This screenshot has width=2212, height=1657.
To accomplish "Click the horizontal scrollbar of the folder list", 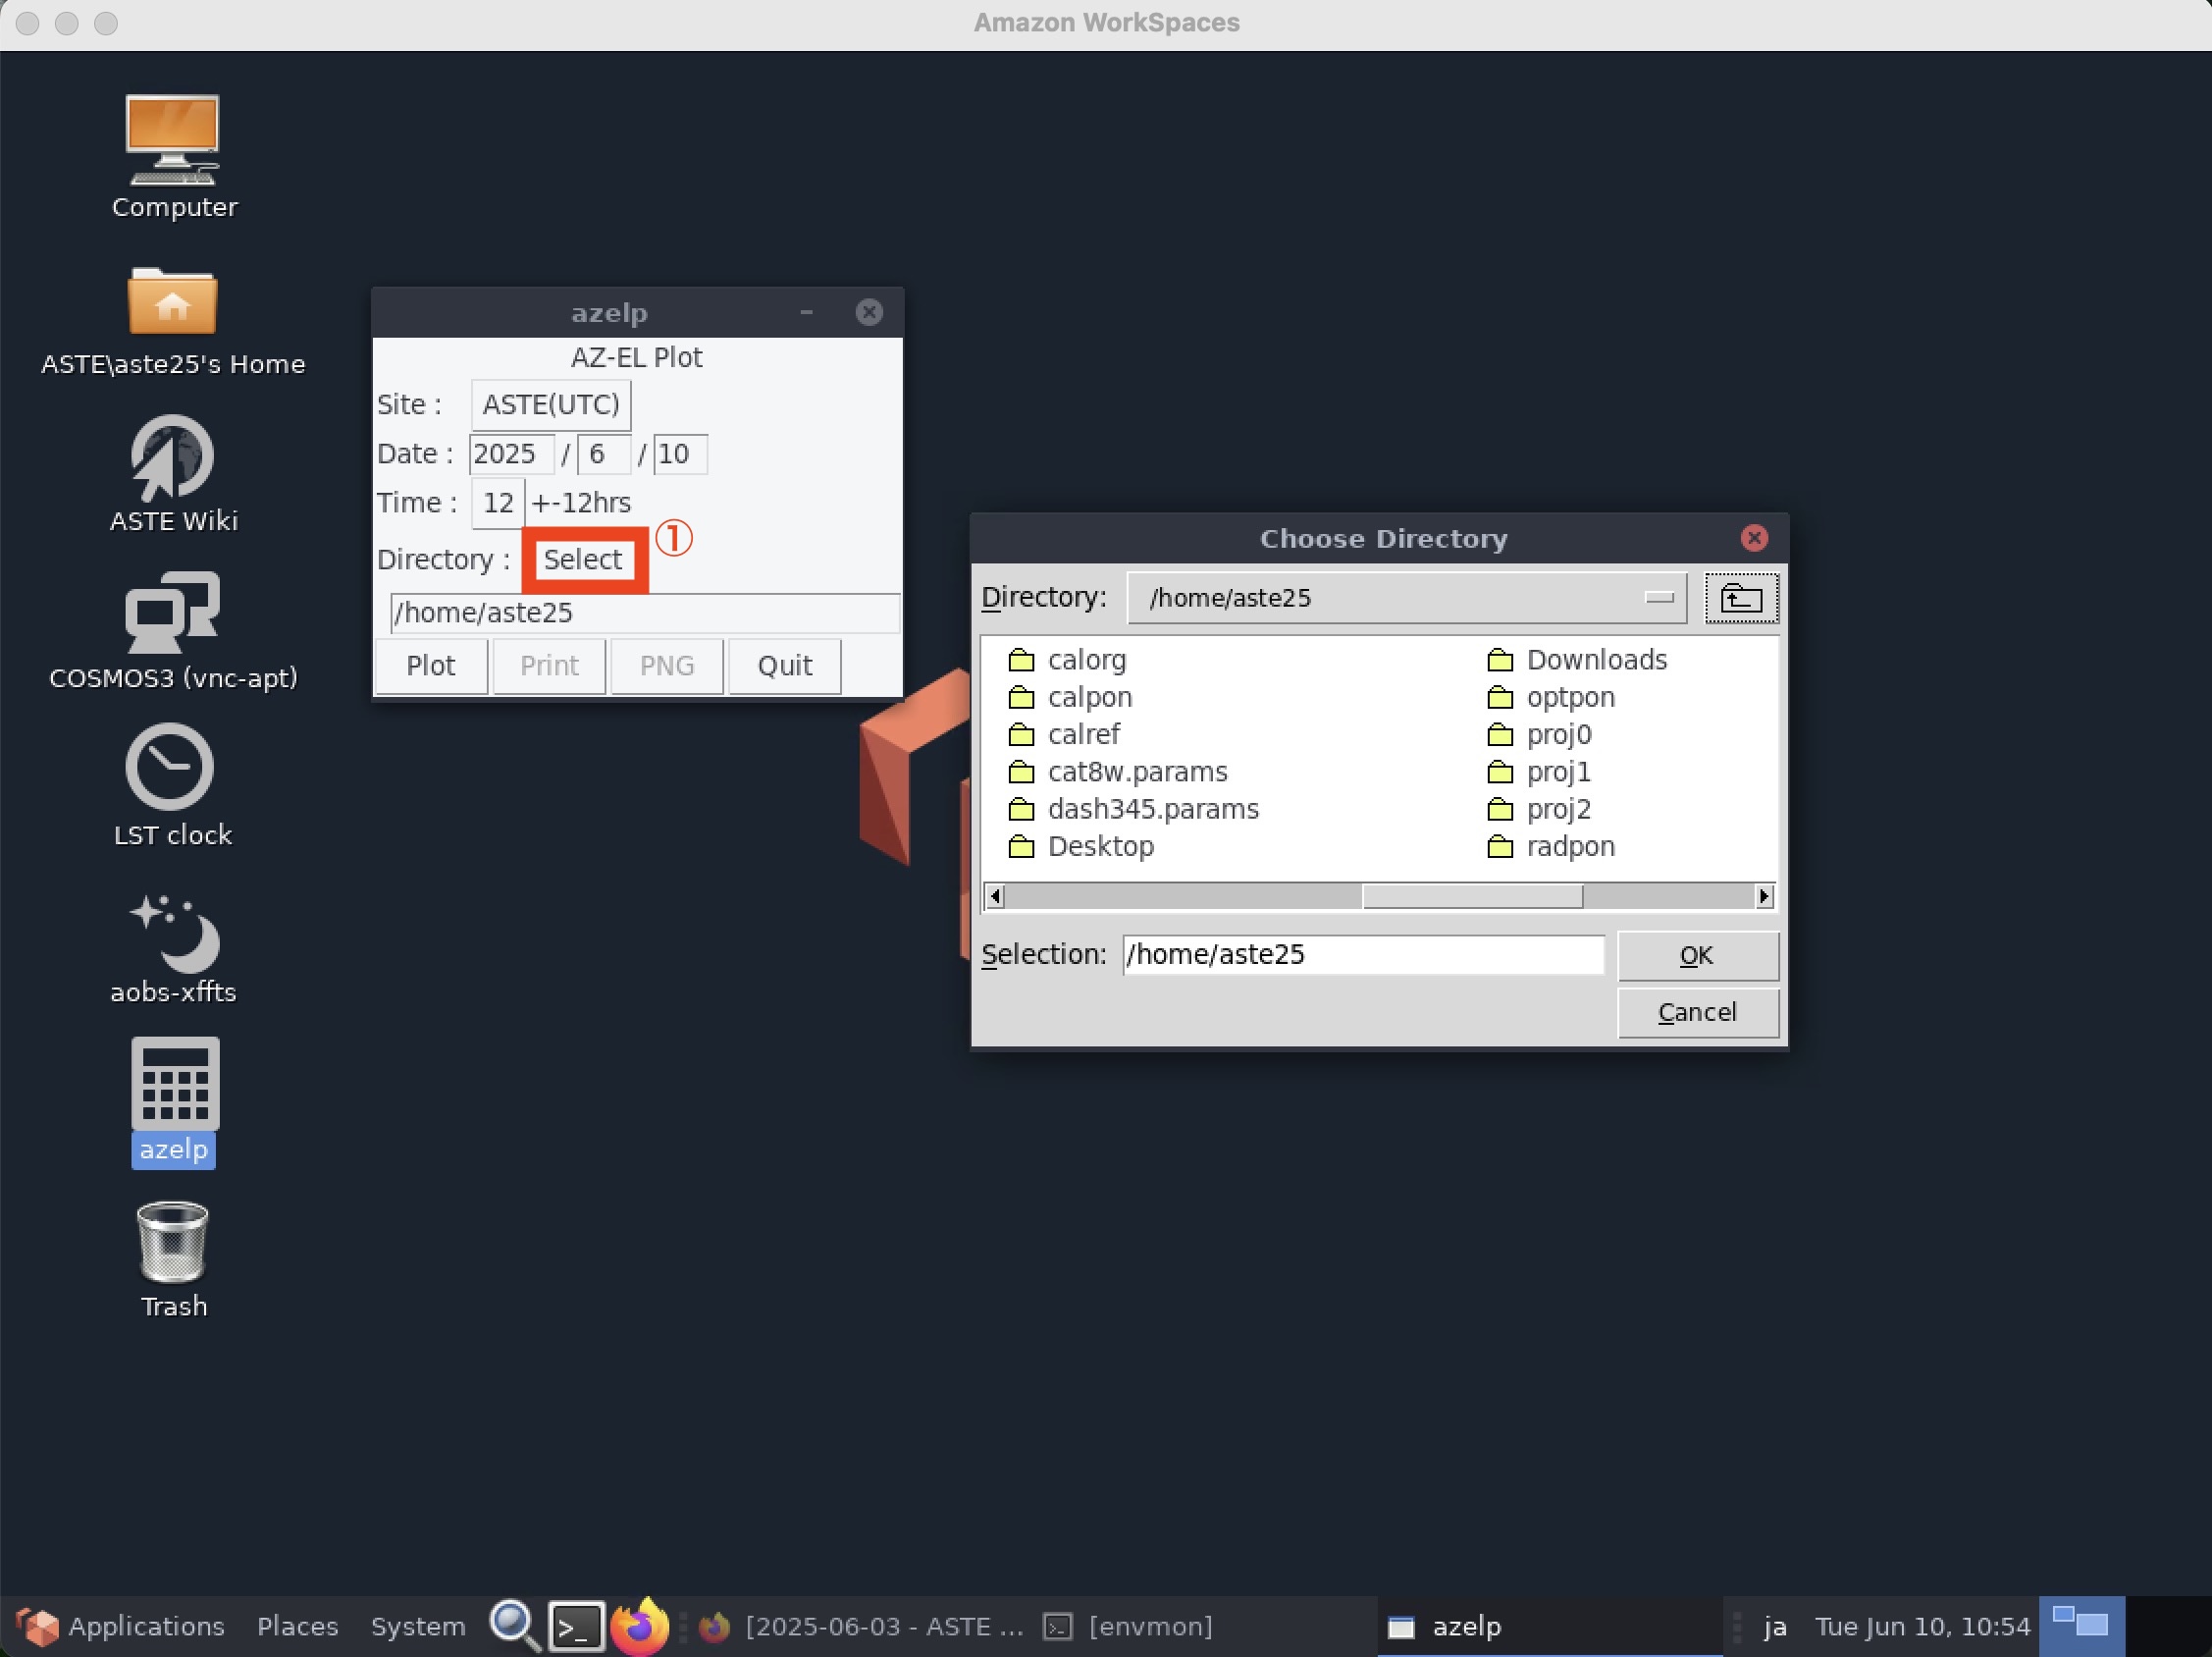I will click(1471, 896).
